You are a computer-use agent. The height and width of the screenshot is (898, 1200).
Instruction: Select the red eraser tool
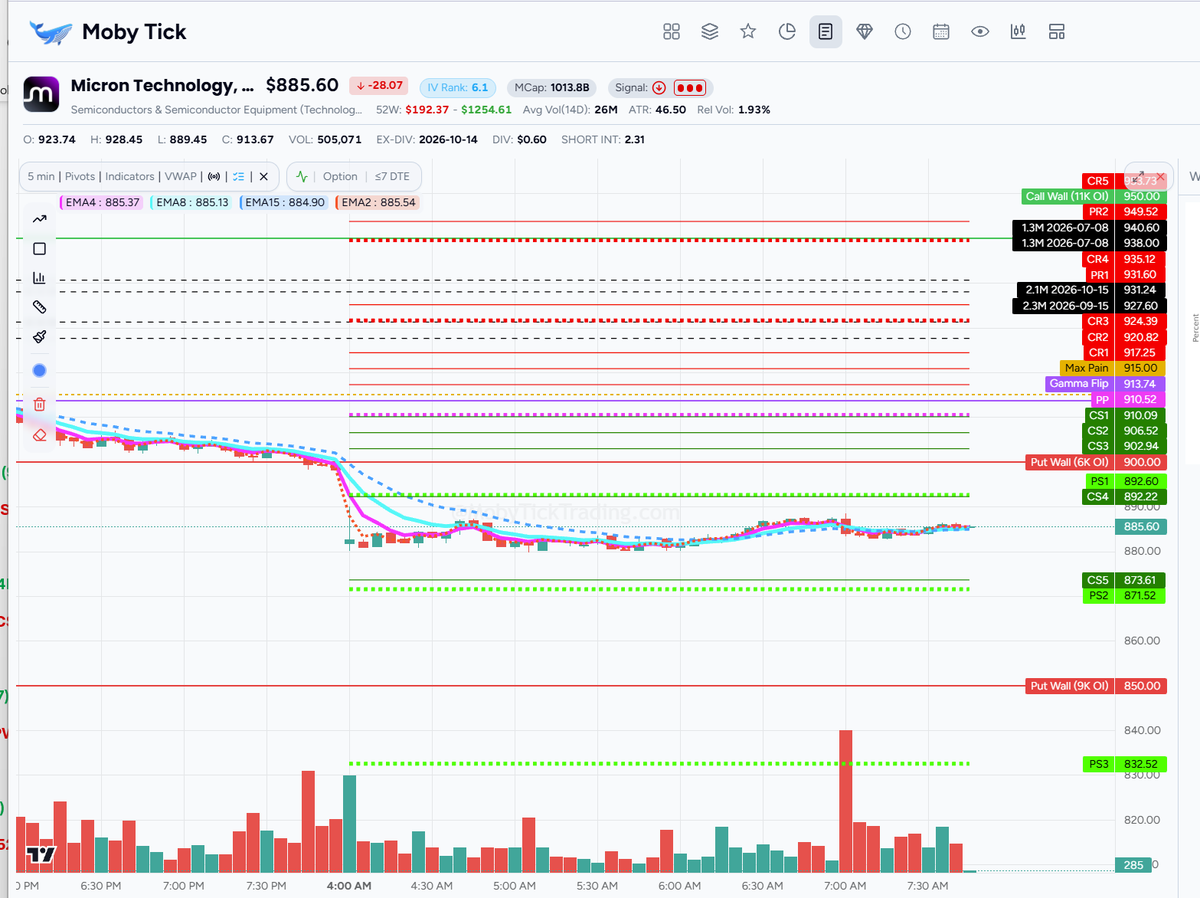tap(40, 434)
